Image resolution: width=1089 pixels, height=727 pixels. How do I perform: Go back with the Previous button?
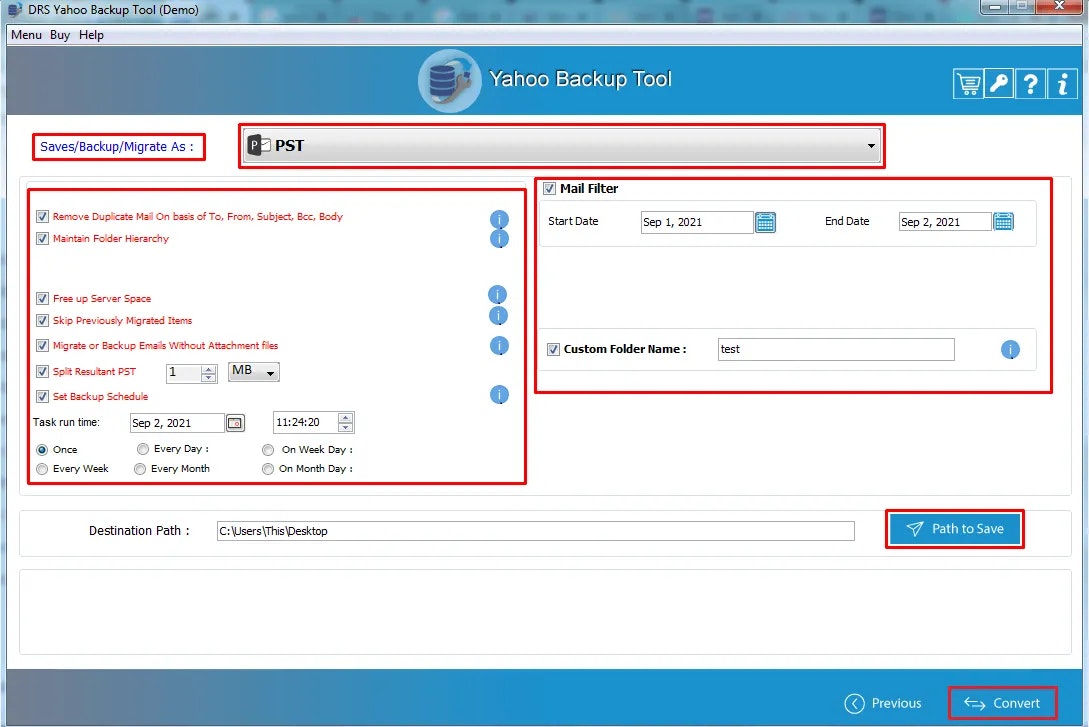883,703
